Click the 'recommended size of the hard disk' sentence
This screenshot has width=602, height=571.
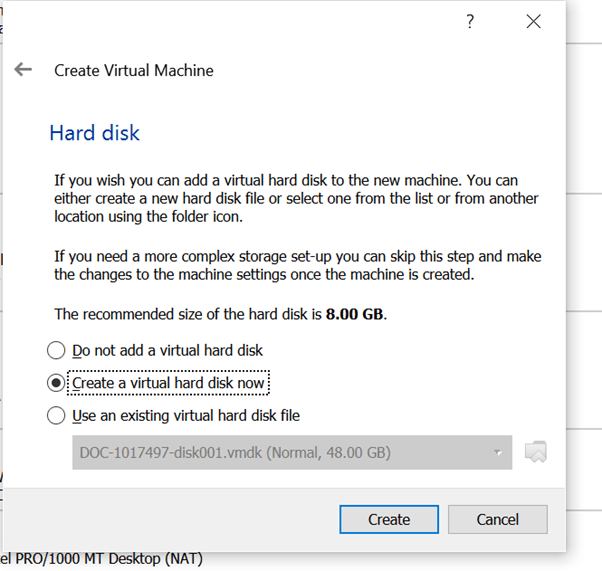click(190, 314)
